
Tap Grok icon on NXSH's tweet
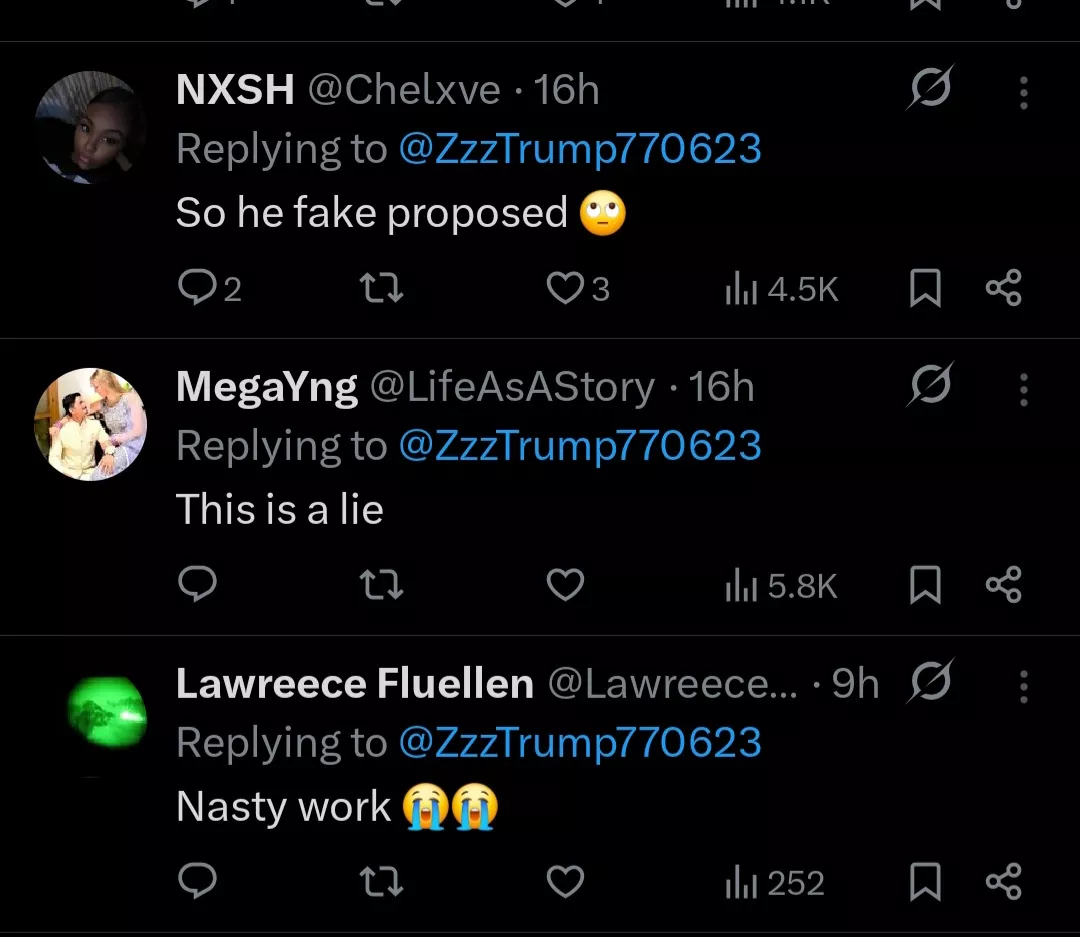pos(930,89)
